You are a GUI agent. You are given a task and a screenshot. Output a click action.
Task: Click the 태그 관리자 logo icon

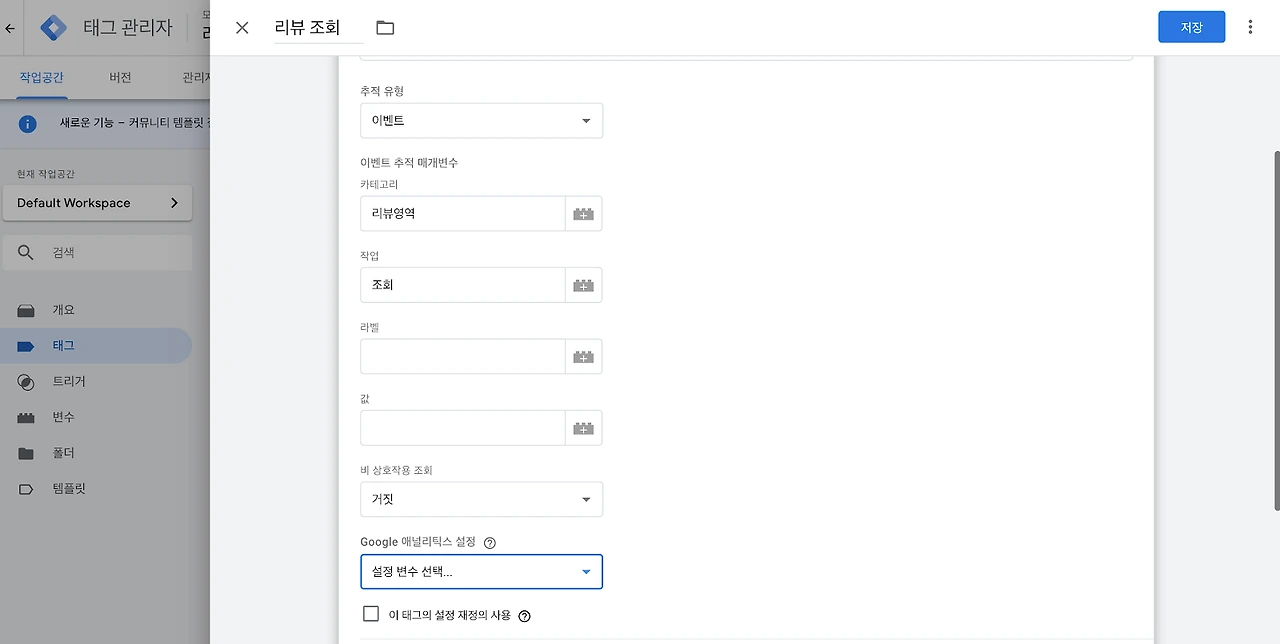53,28
